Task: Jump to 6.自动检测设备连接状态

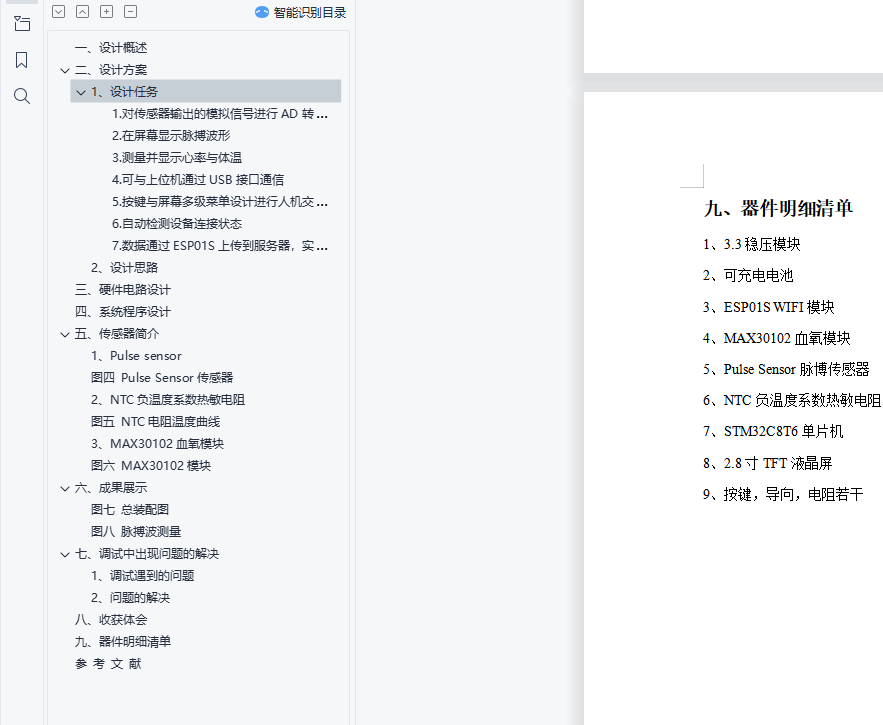Action: [177, 224]
